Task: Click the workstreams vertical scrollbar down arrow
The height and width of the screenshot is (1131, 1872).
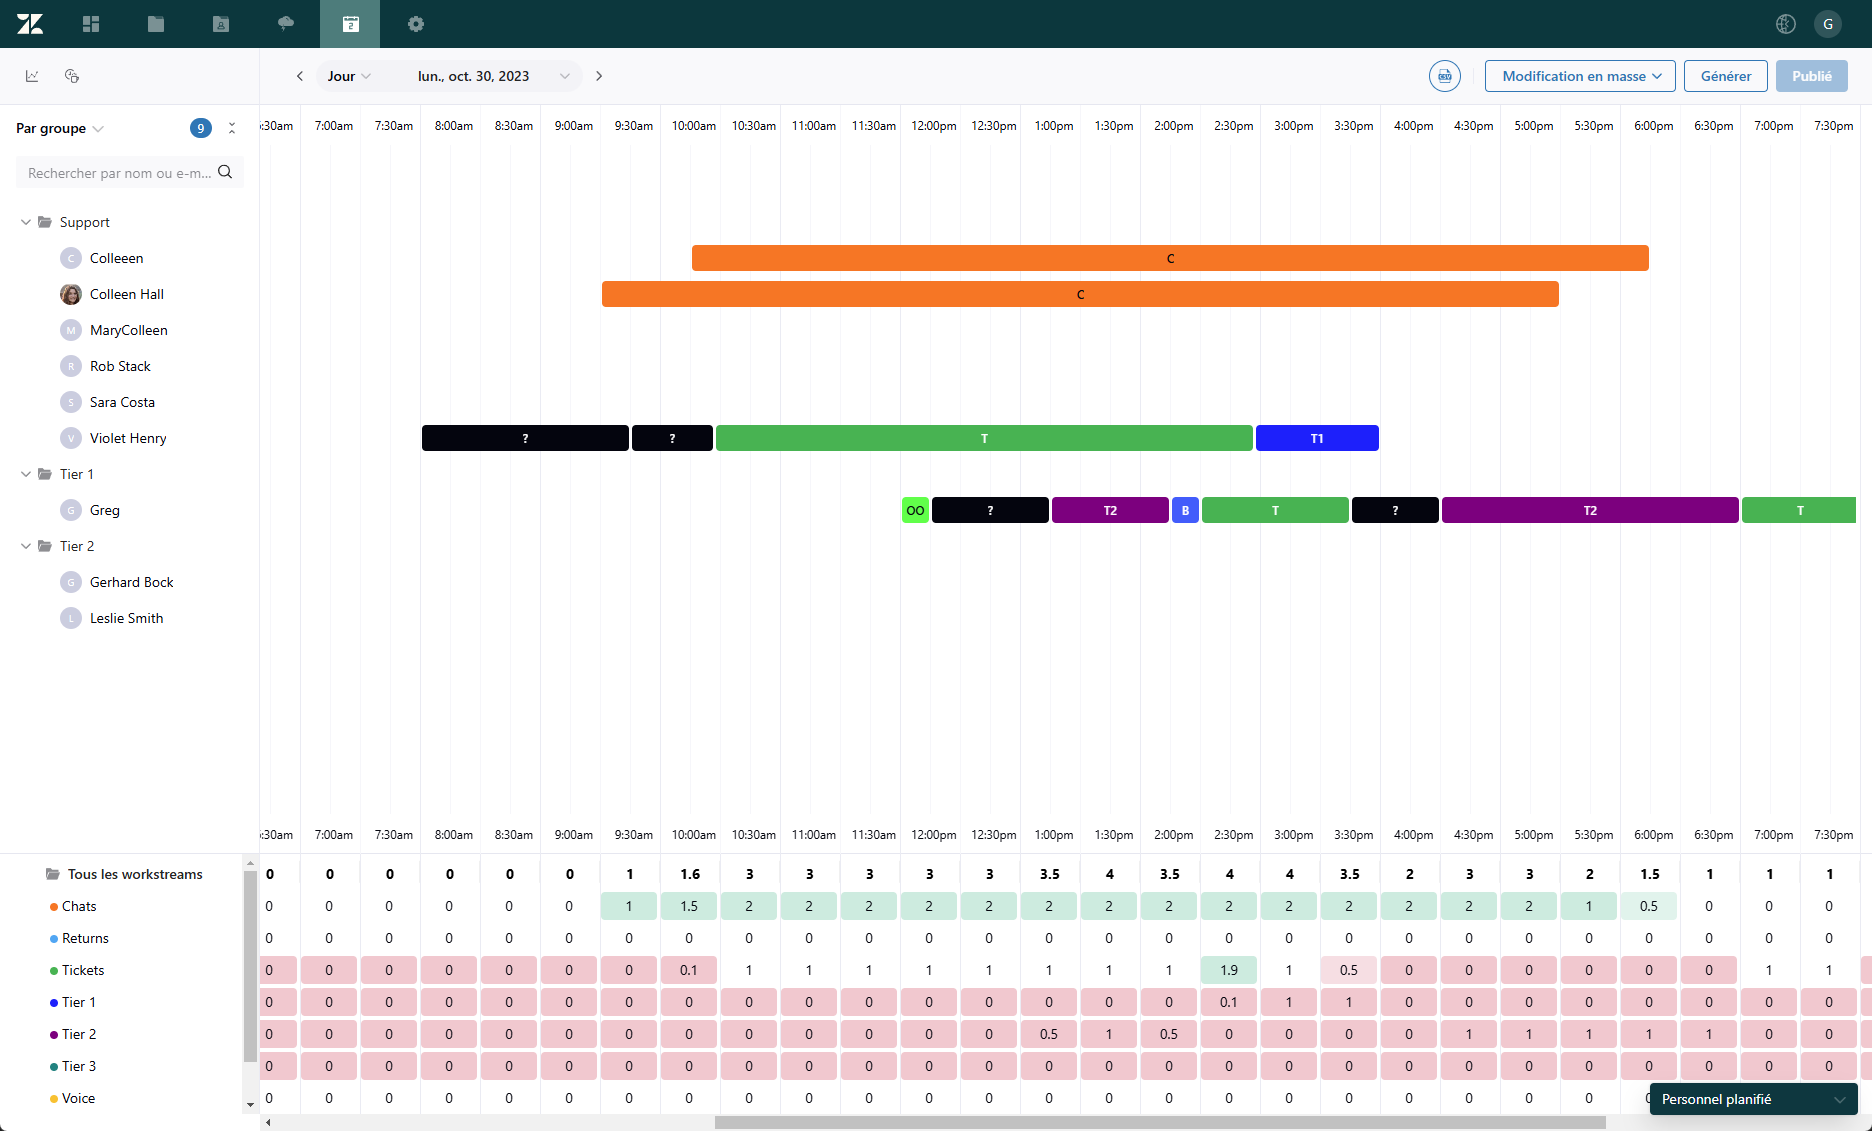Action: [x=250, y=1105]
